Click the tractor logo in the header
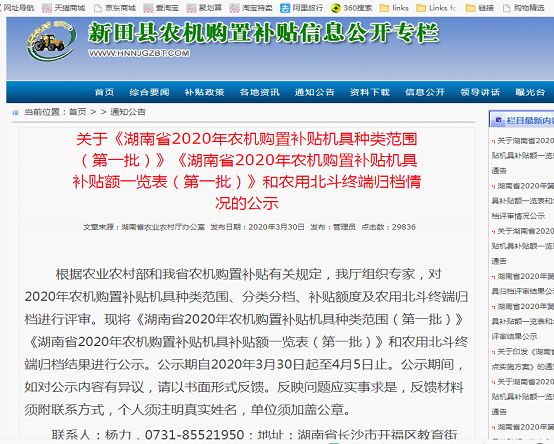 pos(51,41)
